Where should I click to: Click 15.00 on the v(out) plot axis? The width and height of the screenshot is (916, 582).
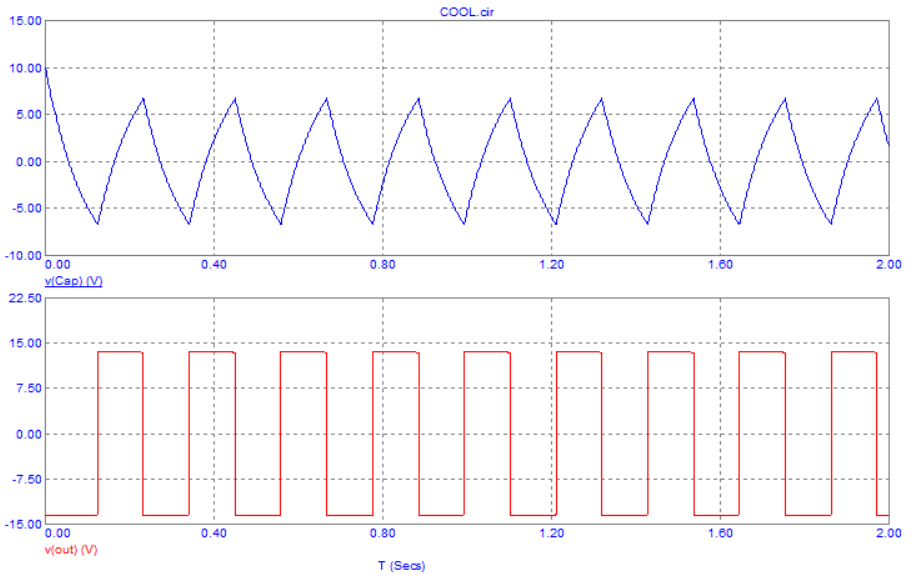click(x=26, y=344)
